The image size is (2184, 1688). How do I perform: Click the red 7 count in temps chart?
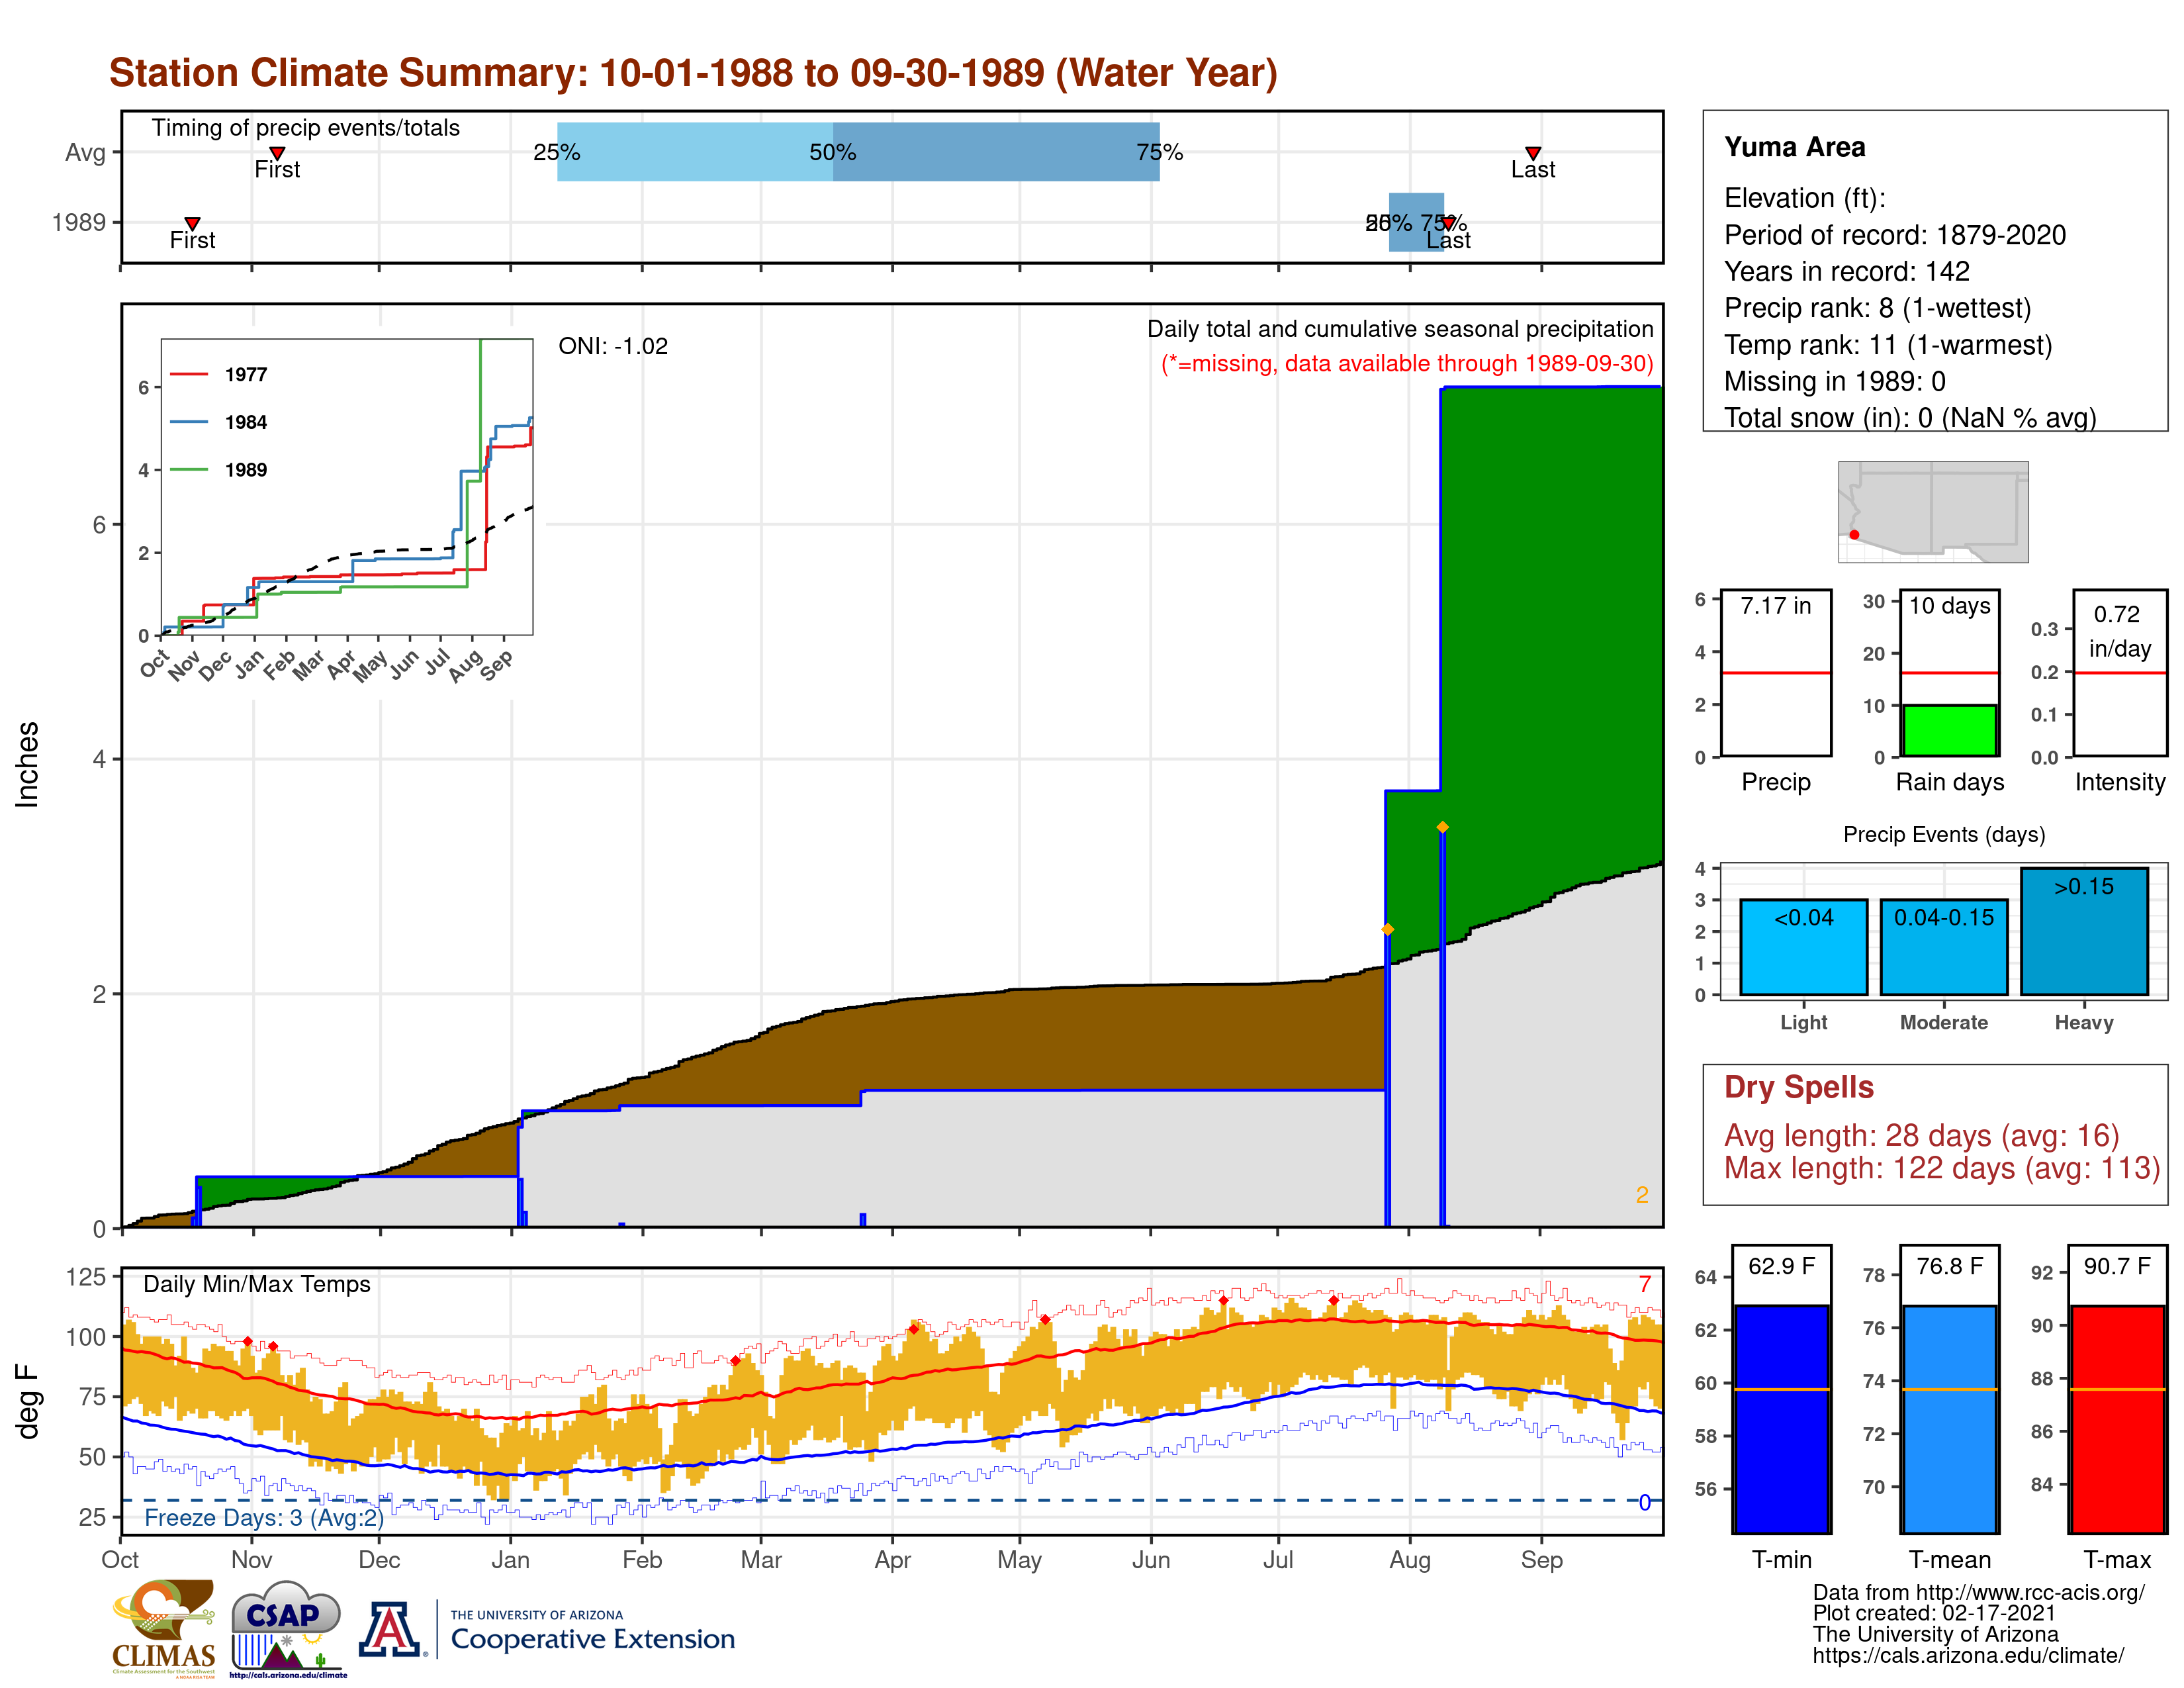(1645, 1284)
